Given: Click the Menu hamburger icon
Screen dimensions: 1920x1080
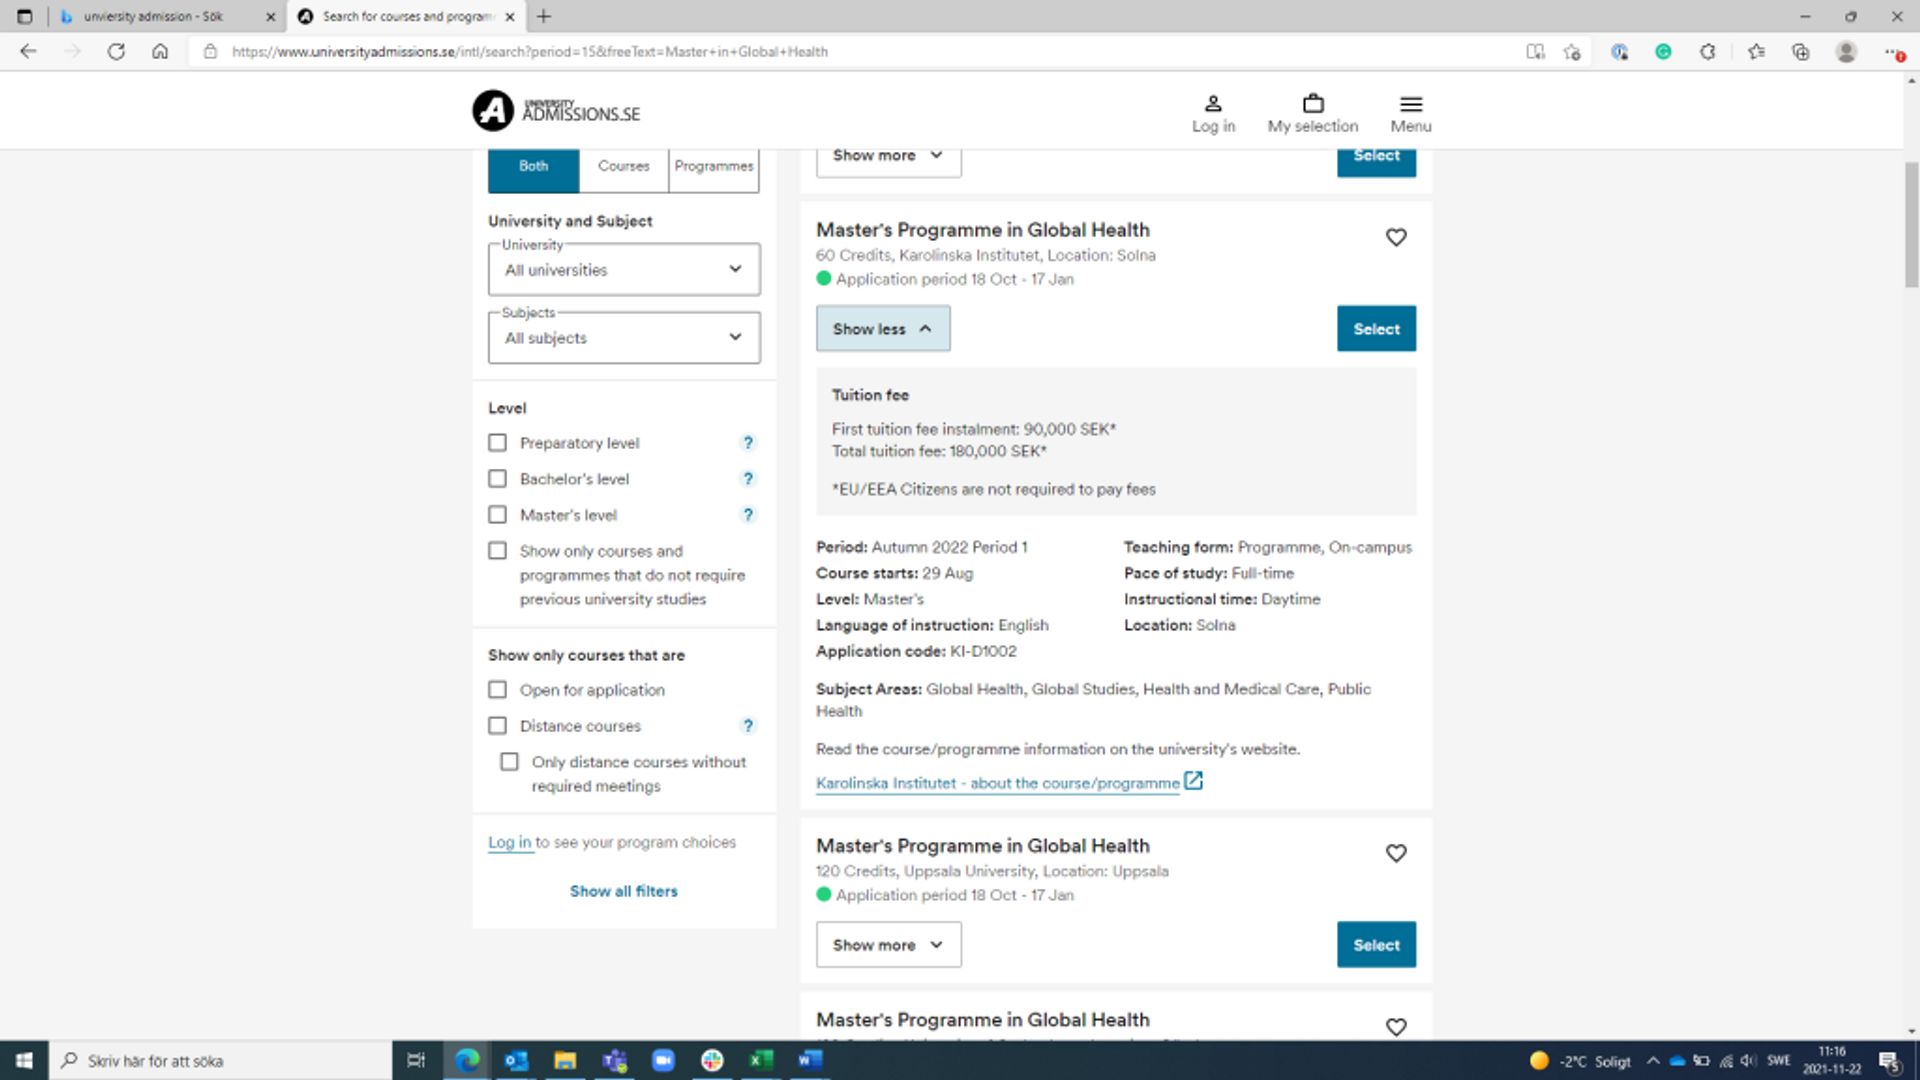Looking at the screenshot, I should [1411, 103].
